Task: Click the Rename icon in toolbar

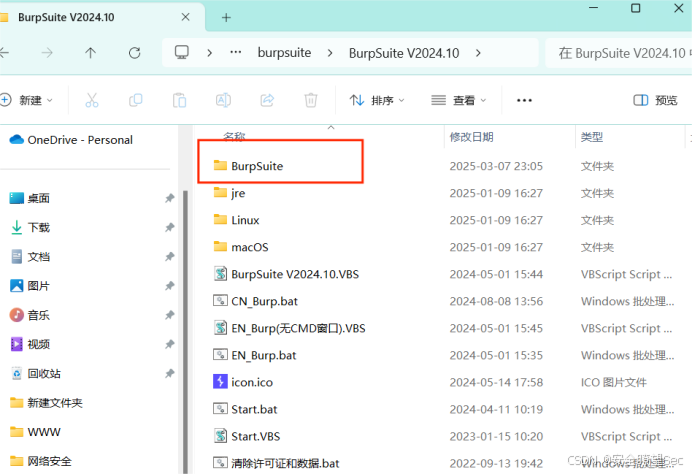Action: coord(223,100)
